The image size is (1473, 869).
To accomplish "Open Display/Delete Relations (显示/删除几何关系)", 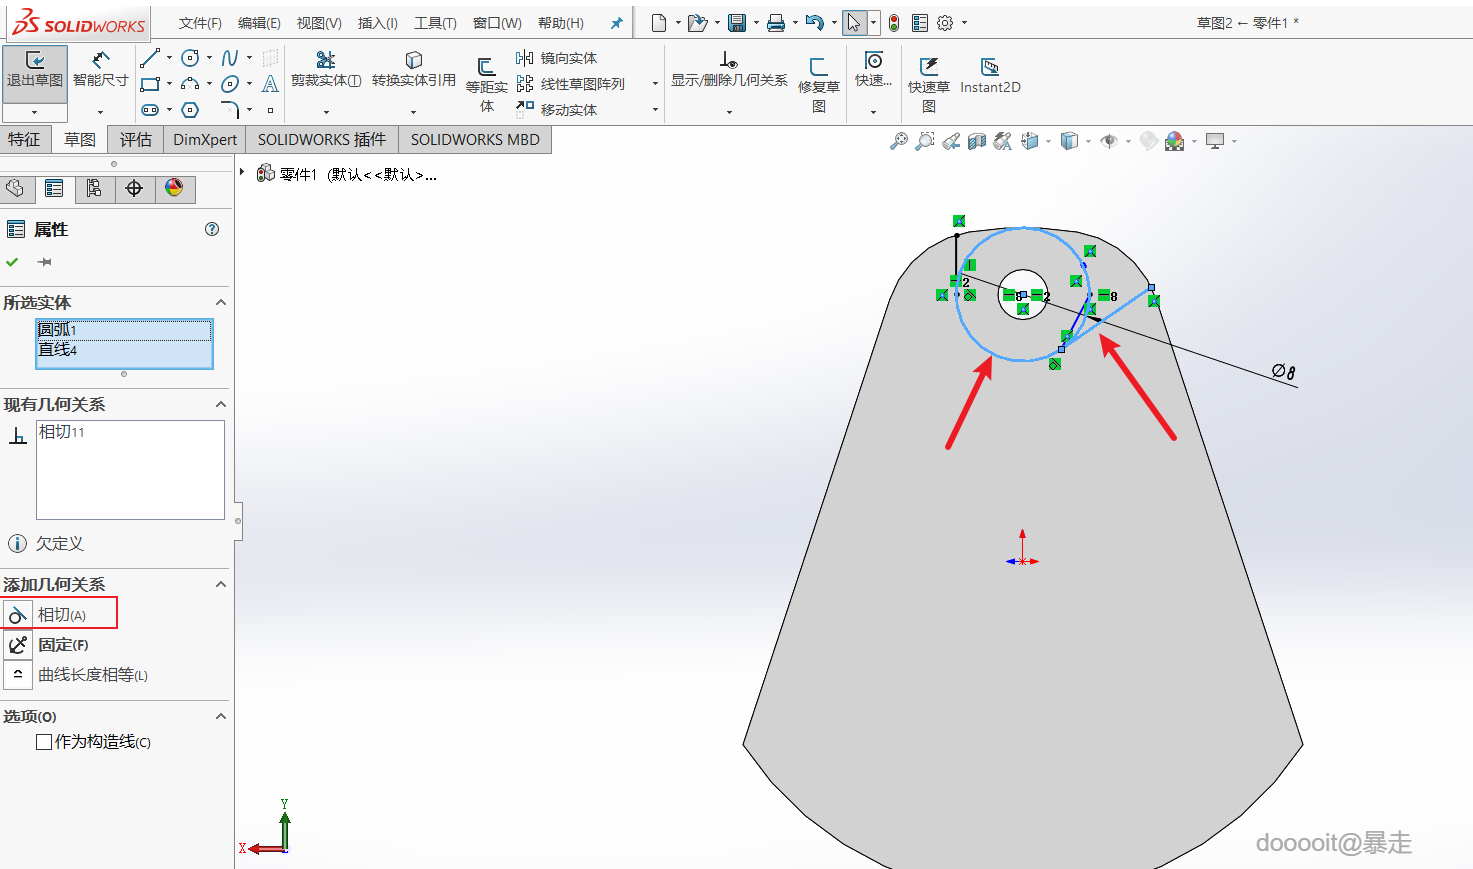I will 729,69.
